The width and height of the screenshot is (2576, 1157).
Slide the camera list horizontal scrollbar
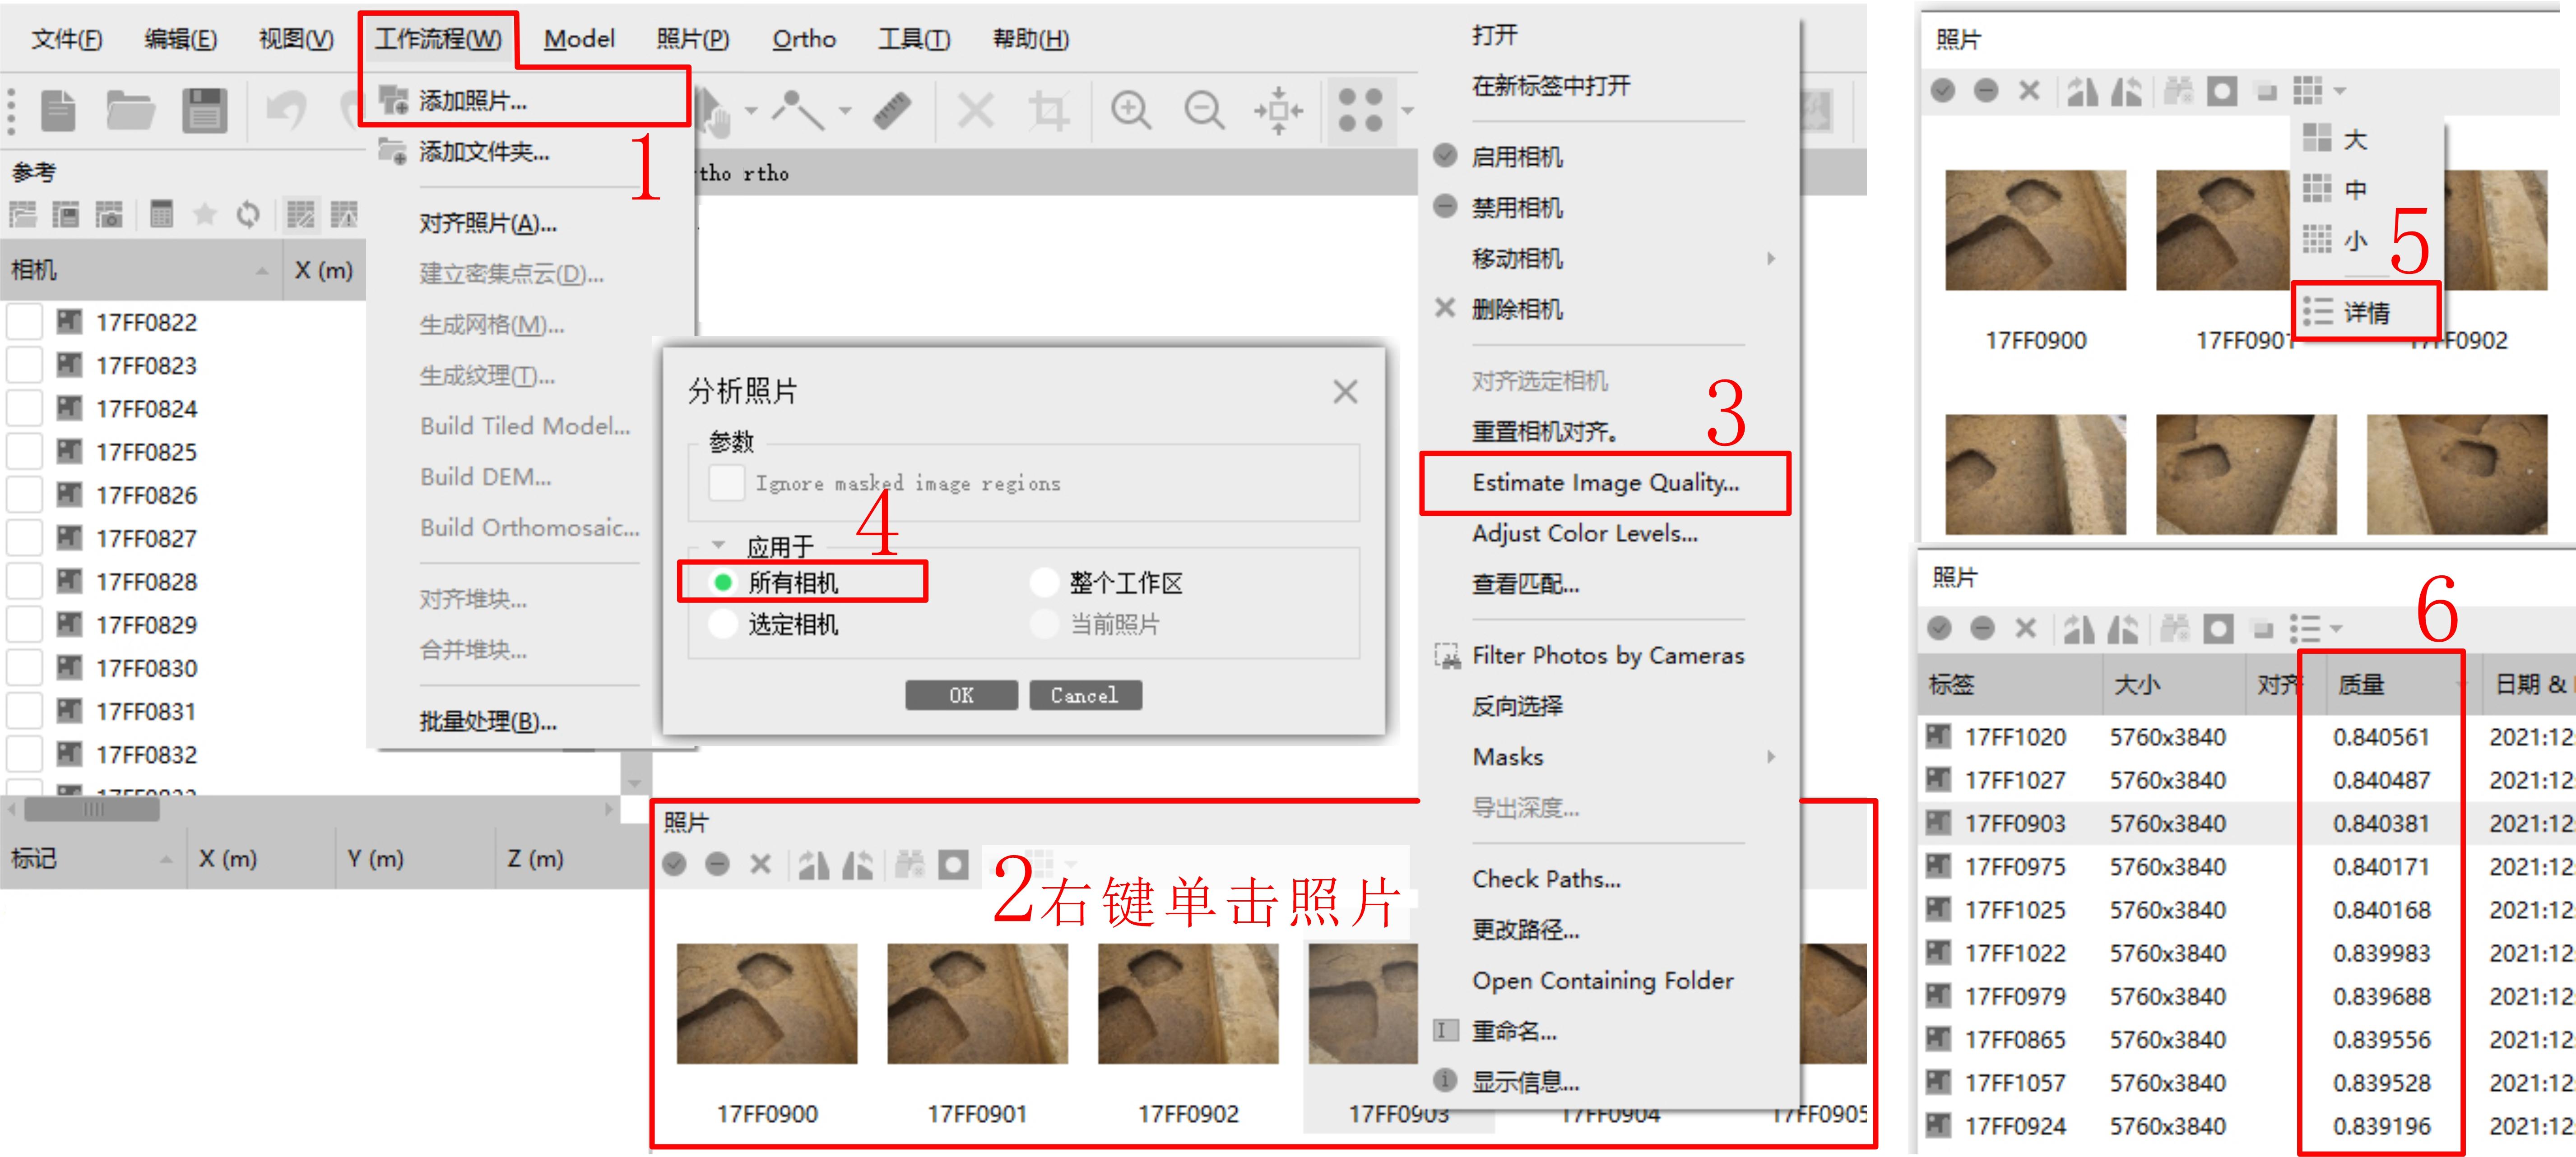[92, 809]
